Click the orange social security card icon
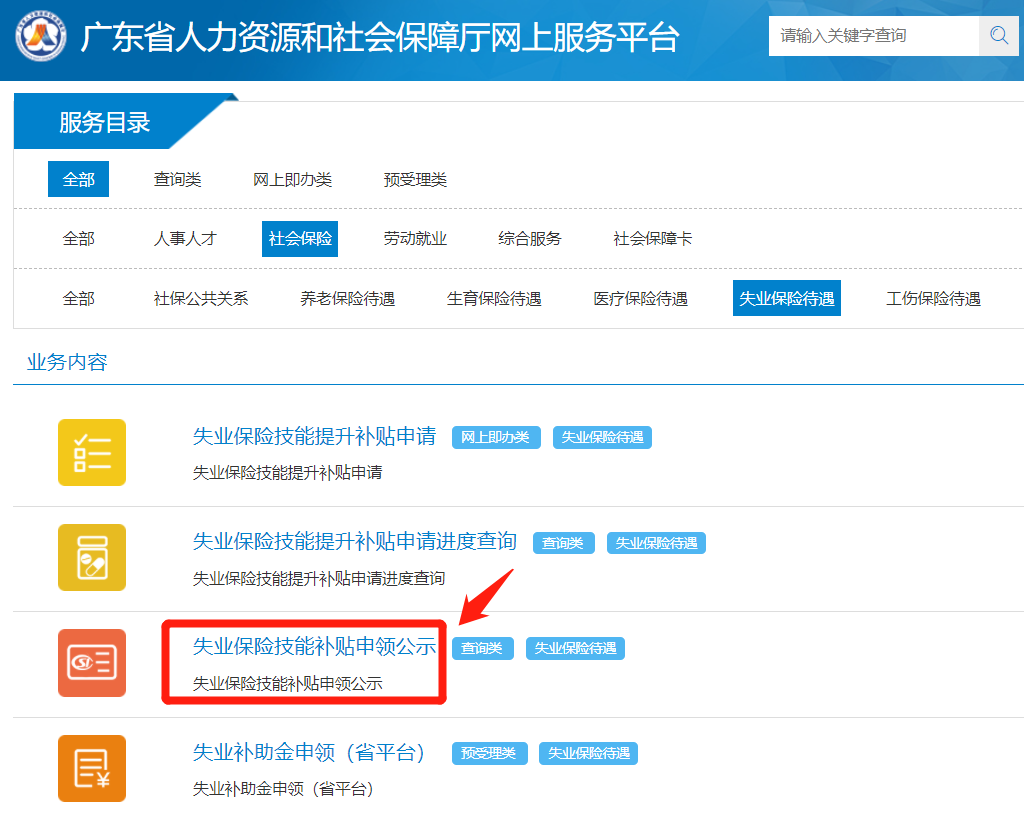This screenshot has height=814, width=1024. click(92, 662)
